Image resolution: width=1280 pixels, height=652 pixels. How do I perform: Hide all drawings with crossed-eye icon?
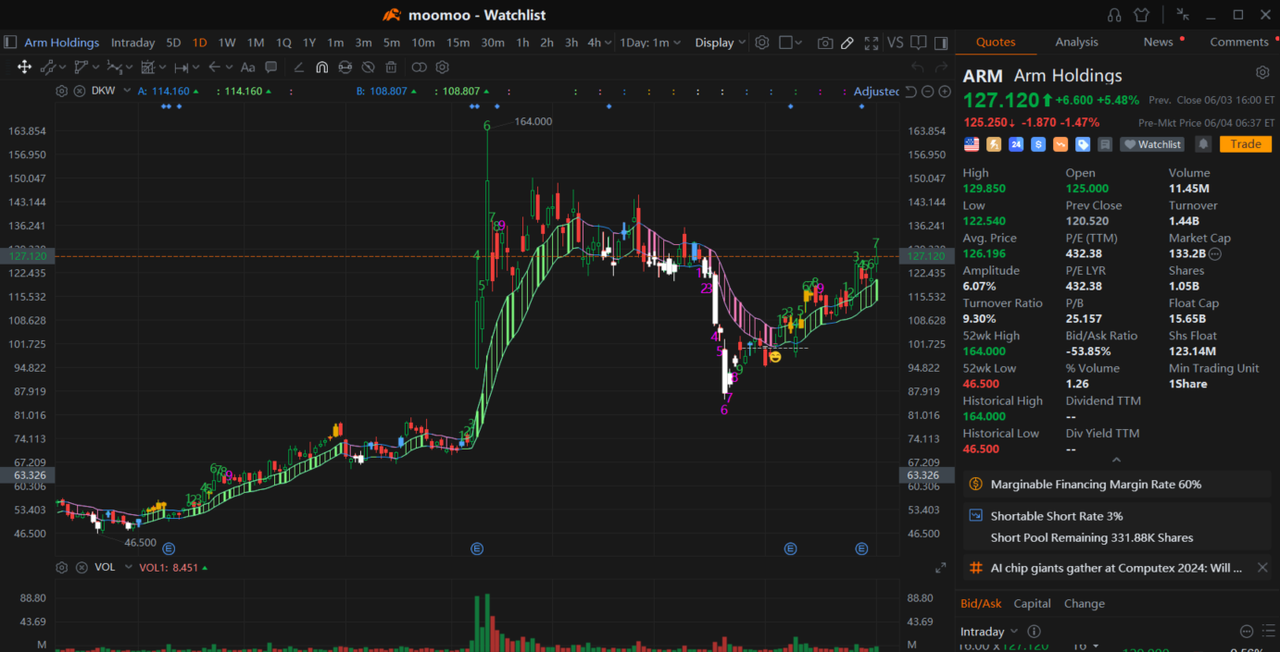(368, 67)
